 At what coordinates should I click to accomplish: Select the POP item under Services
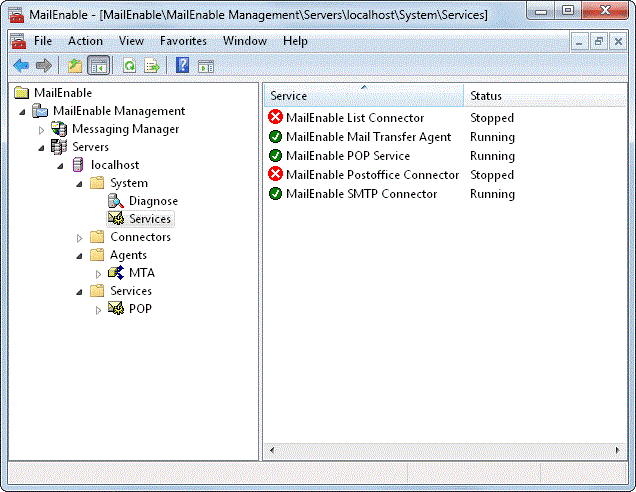pos(140,309)
